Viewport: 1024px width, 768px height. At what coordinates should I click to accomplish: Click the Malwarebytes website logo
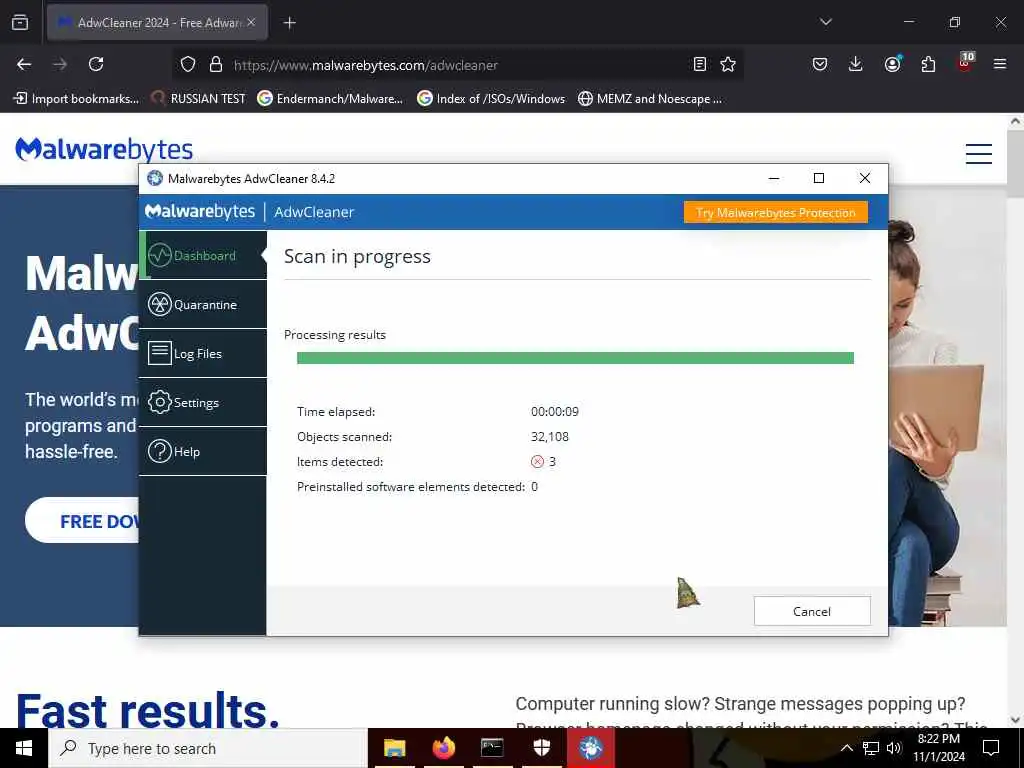click(104, 150)
